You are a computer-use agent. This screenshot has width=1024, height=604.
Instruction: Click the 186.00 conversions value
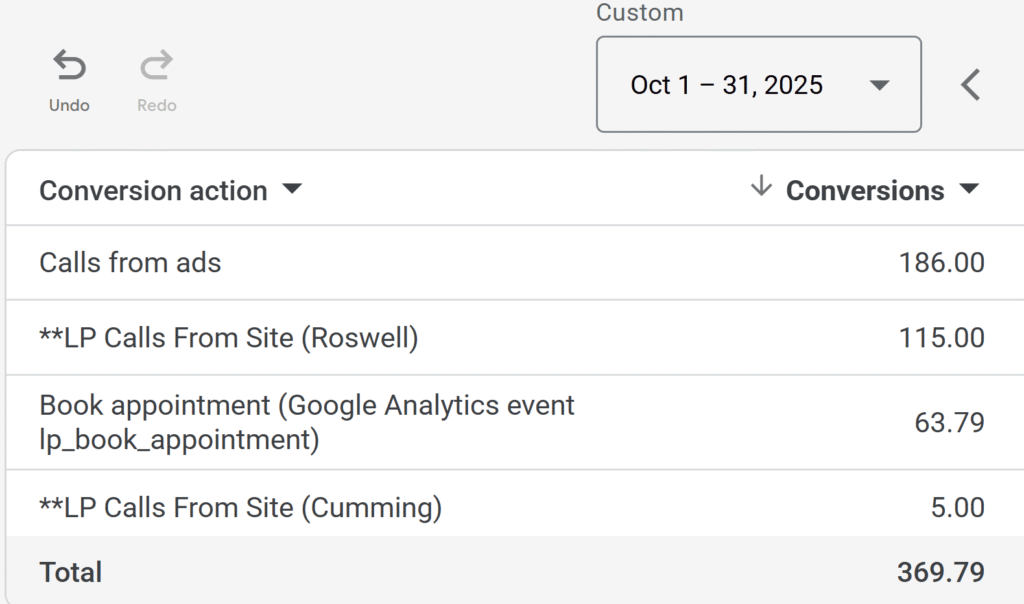[942, 263]
